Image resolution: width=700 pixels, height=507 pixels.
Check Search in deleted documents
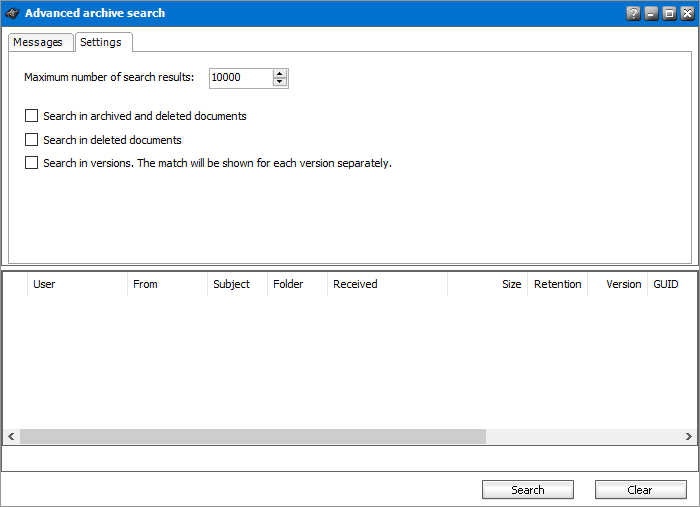[32, 140]
